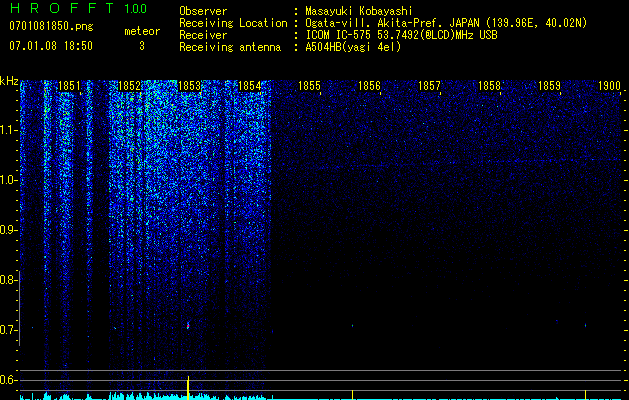
Task: Click the 1852 time marker
Action: coord(130,86)
